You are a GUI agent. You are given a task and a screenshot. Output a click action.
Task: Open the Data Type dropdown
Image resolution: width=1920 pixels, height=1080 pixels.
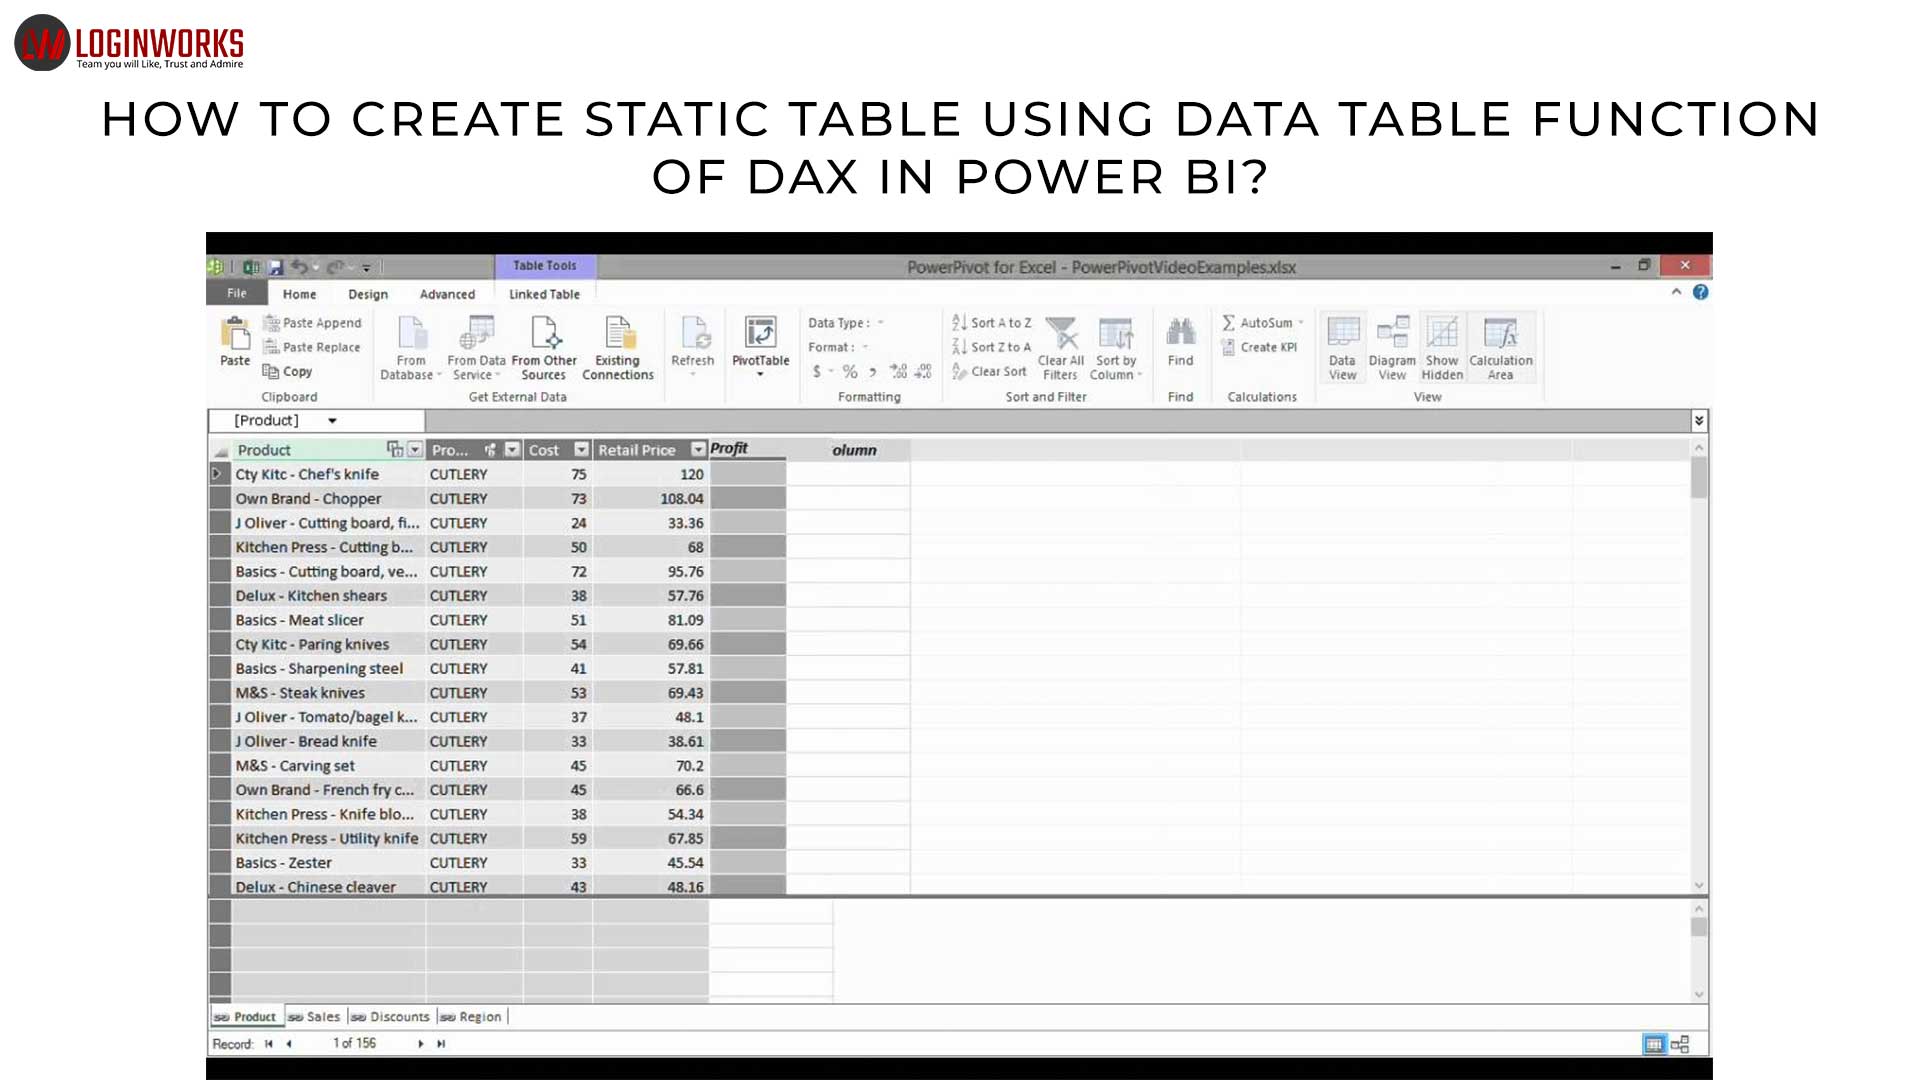[880, 322]
